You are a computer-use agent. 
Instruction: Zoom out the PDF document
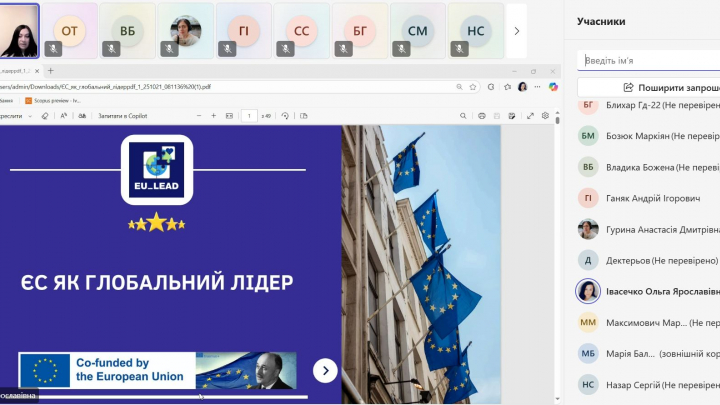[199, 116]
